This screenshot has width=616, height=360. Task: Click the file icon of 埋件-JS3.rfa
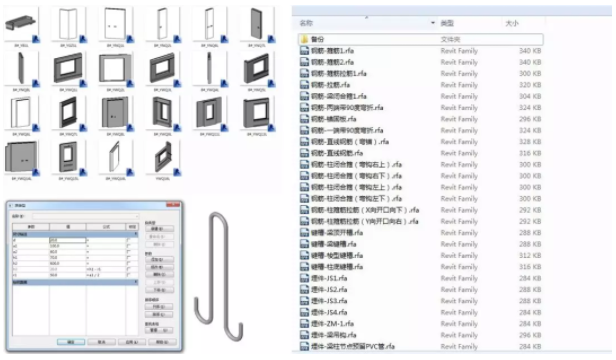[304, 301]
